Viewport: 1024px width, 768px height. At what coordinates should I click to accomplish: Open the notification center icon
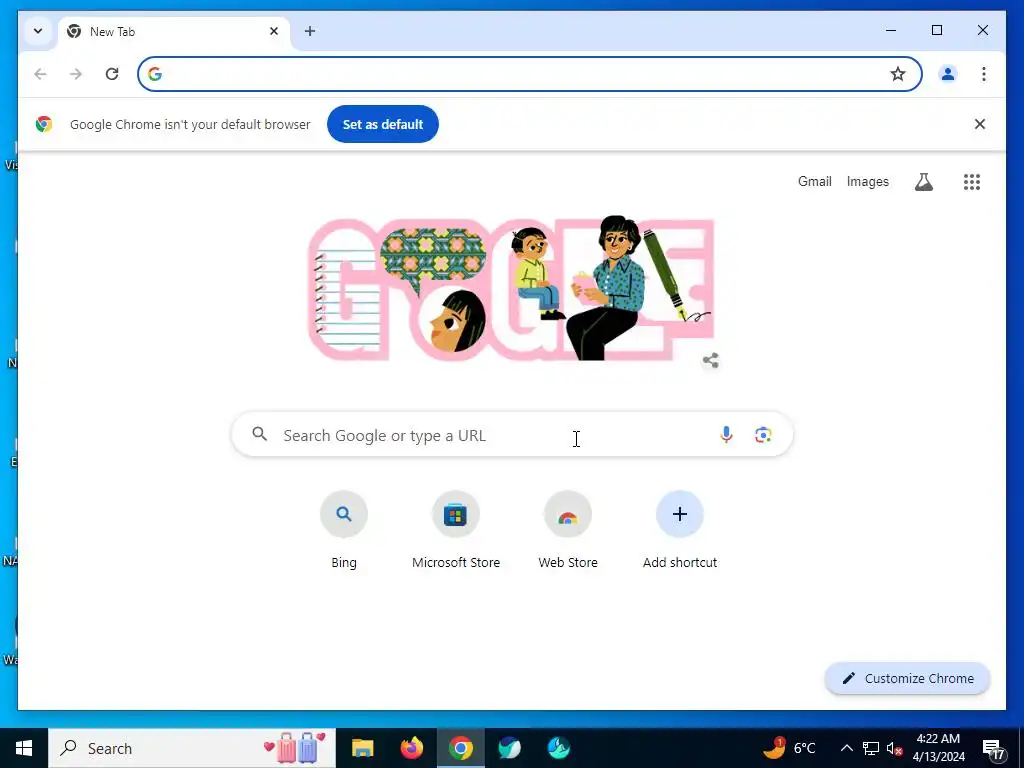pos(993,750)
